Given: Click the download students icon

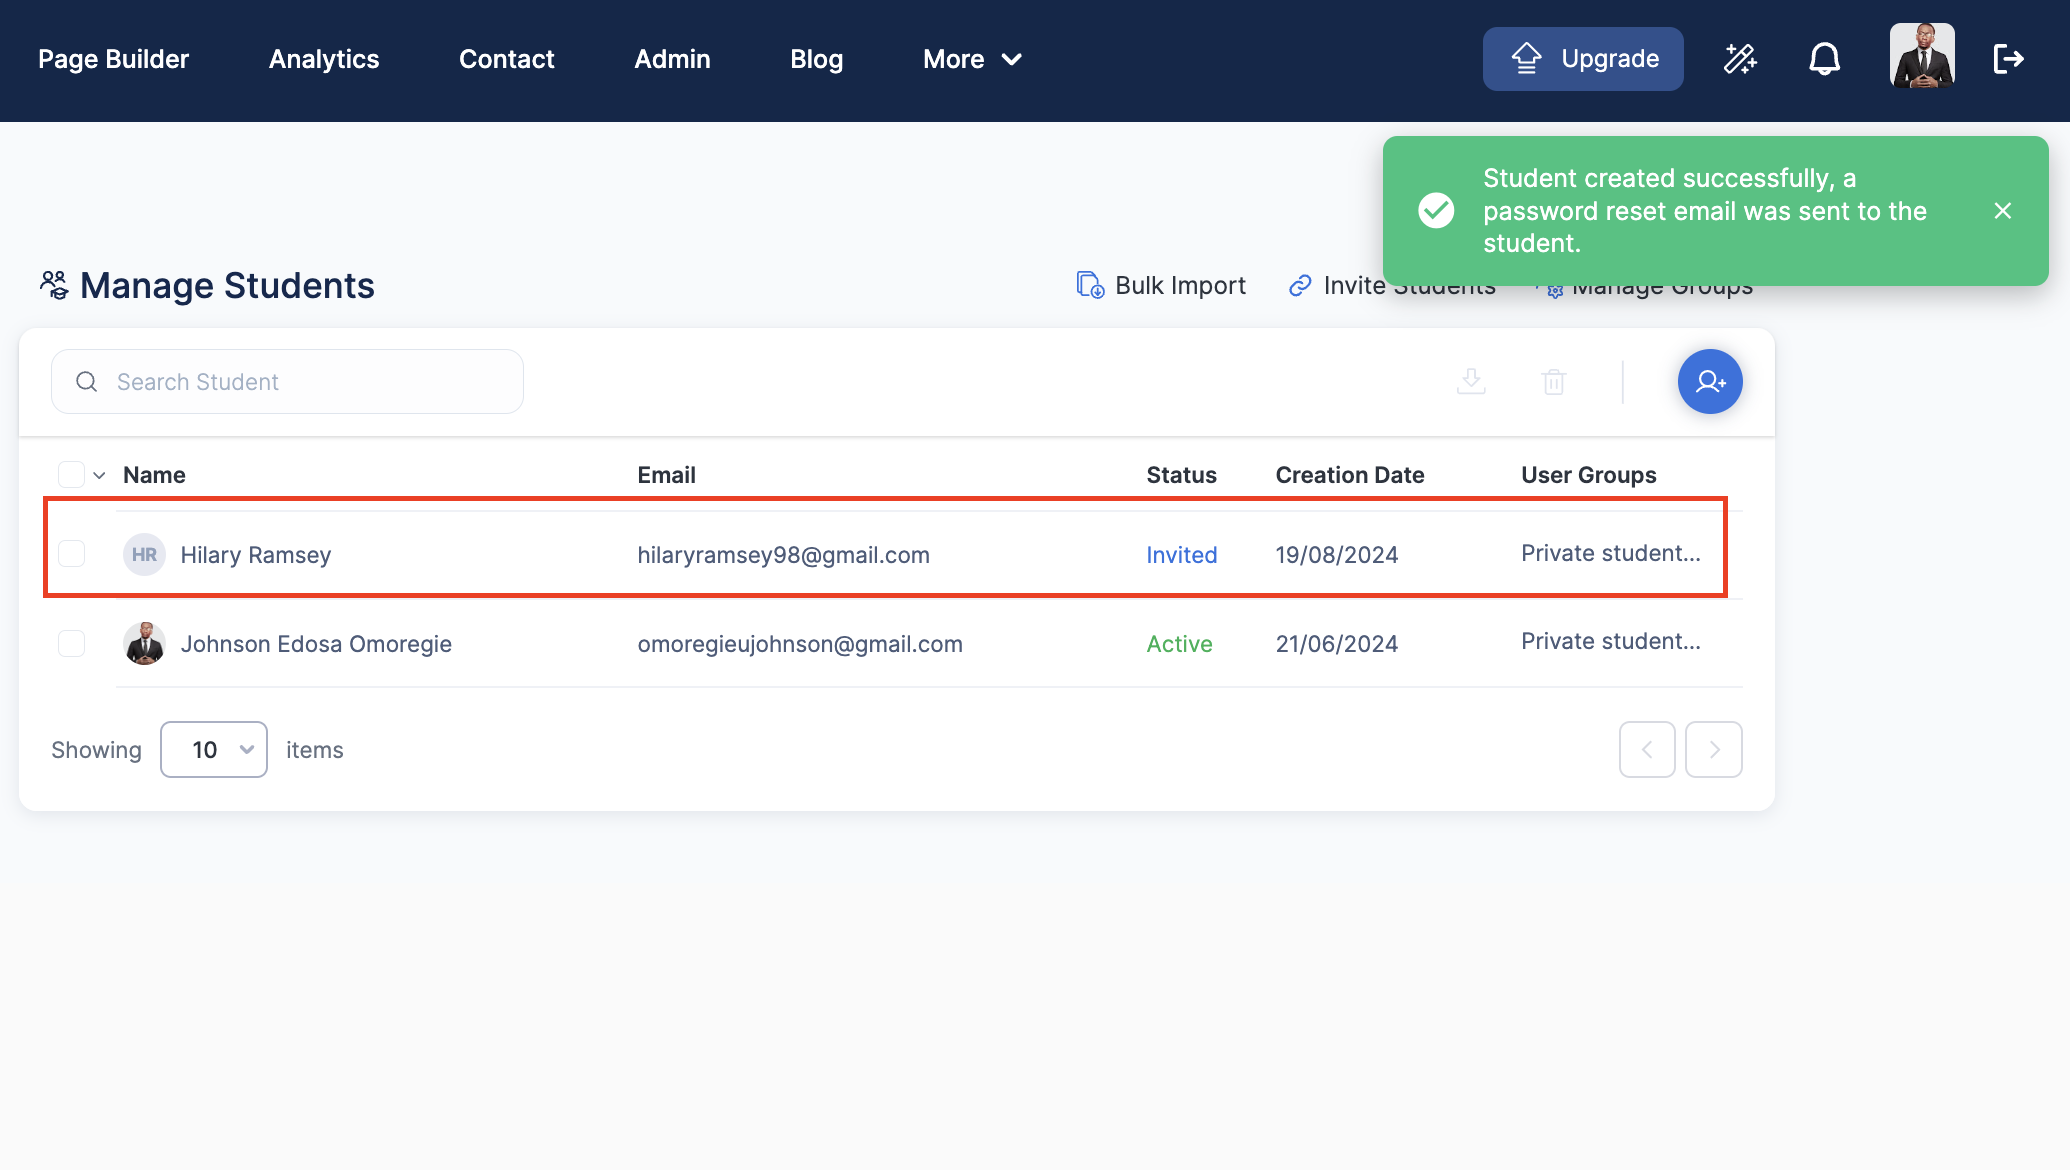Looking at the screenshot, I should [1470, 382].
